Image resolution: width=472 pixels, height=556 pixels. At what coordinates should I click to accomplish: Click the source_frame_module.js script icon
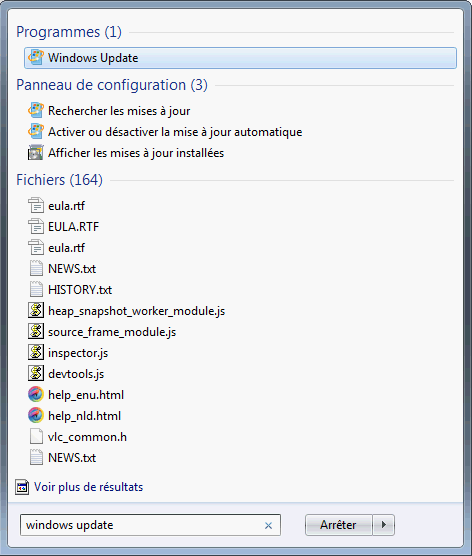[36, 332]
